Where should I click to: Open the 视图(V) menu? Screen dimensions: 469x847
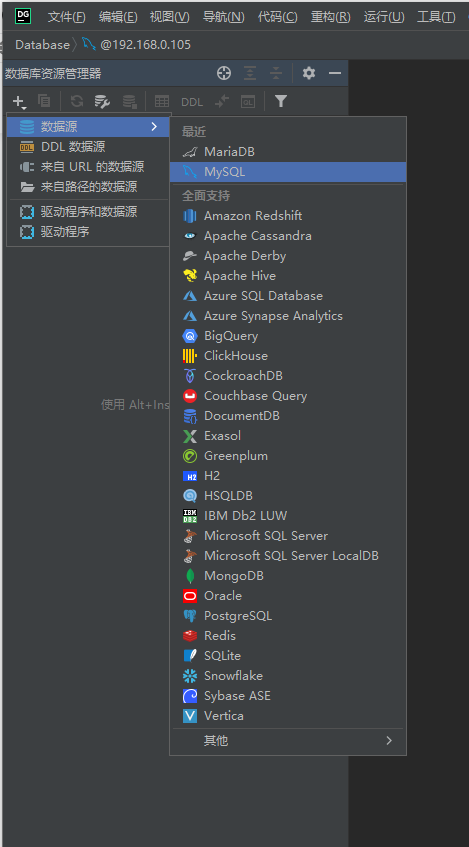point(169,17)
